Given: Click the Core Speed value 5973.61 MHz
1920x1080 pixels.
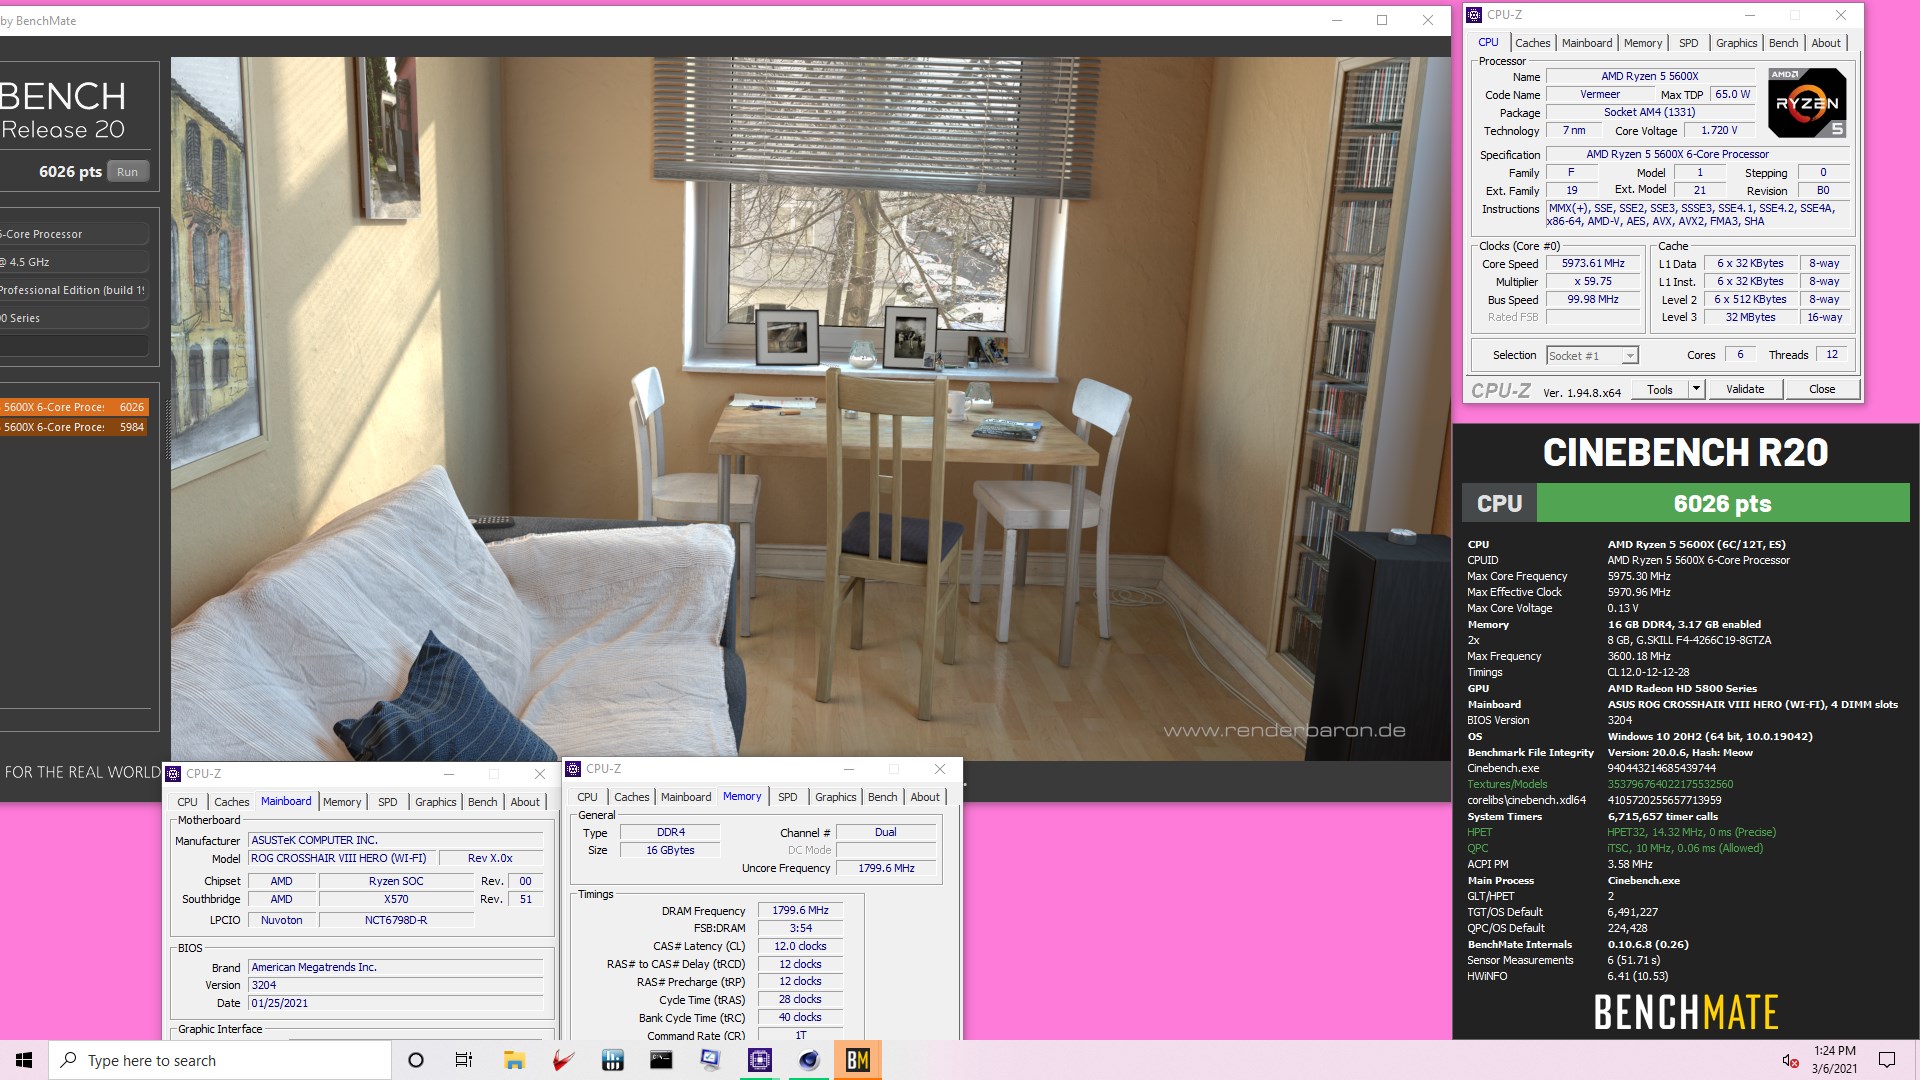Looking at the screenshot, I should coord(1593,264).
